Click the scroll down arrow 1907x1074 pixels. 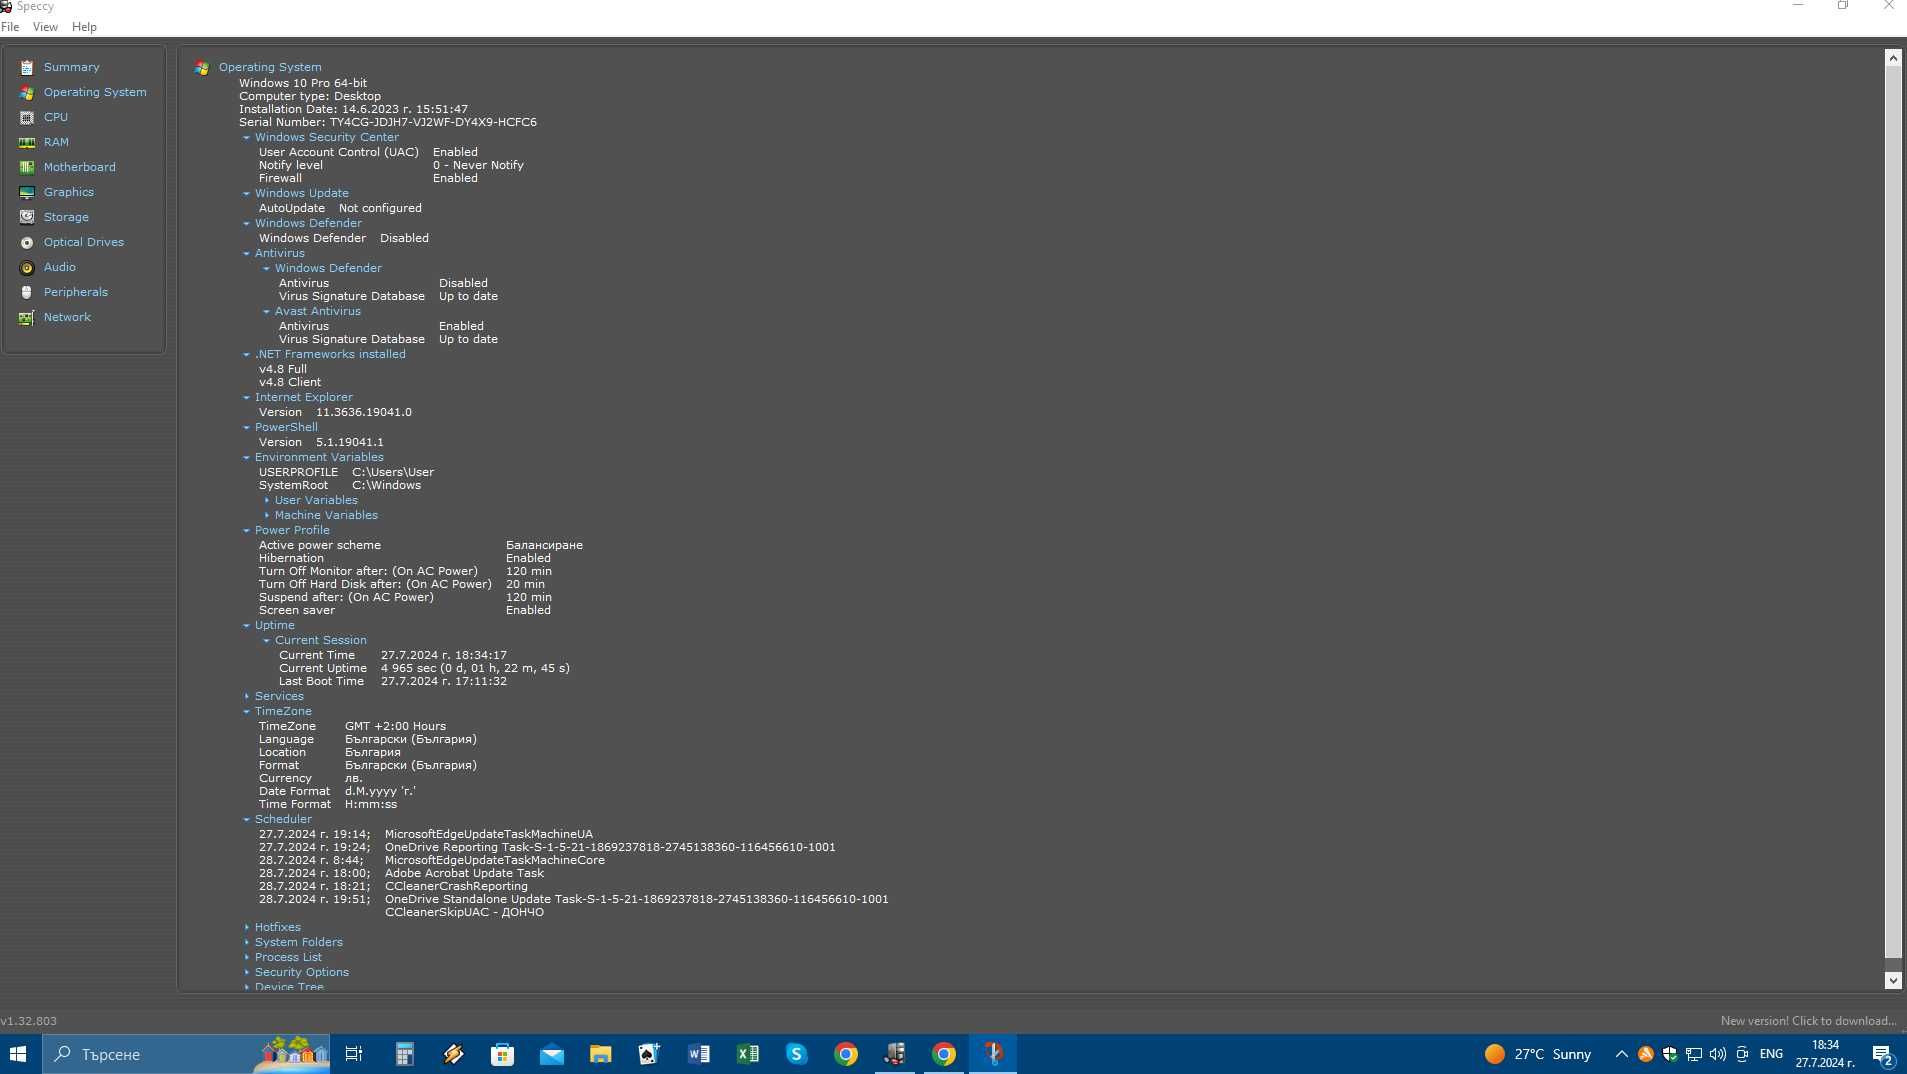pos(1893,981)
